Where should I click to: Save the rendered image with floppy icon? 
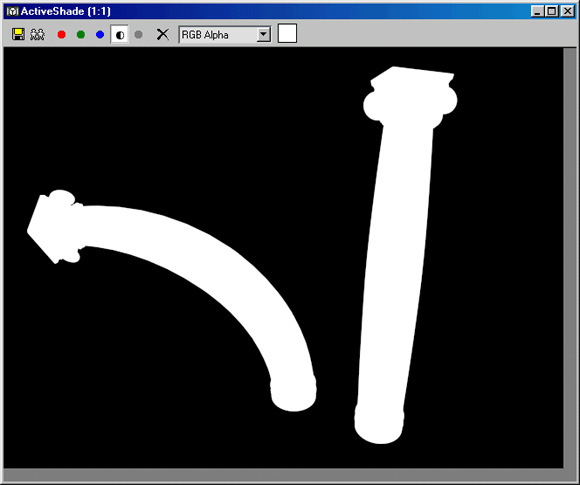pyautogui.click(x=18, y=34)
